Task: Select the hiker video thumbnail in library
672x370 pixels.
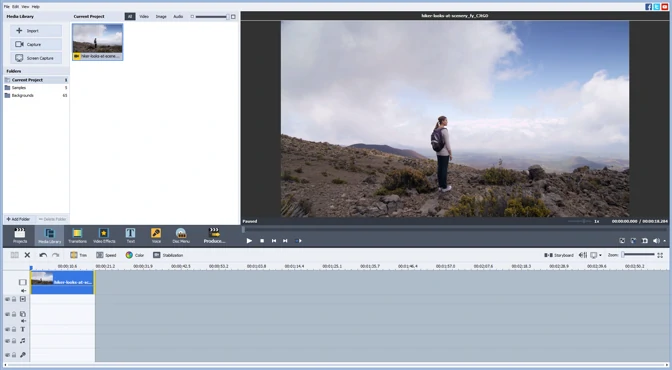Action: point(98,42)
